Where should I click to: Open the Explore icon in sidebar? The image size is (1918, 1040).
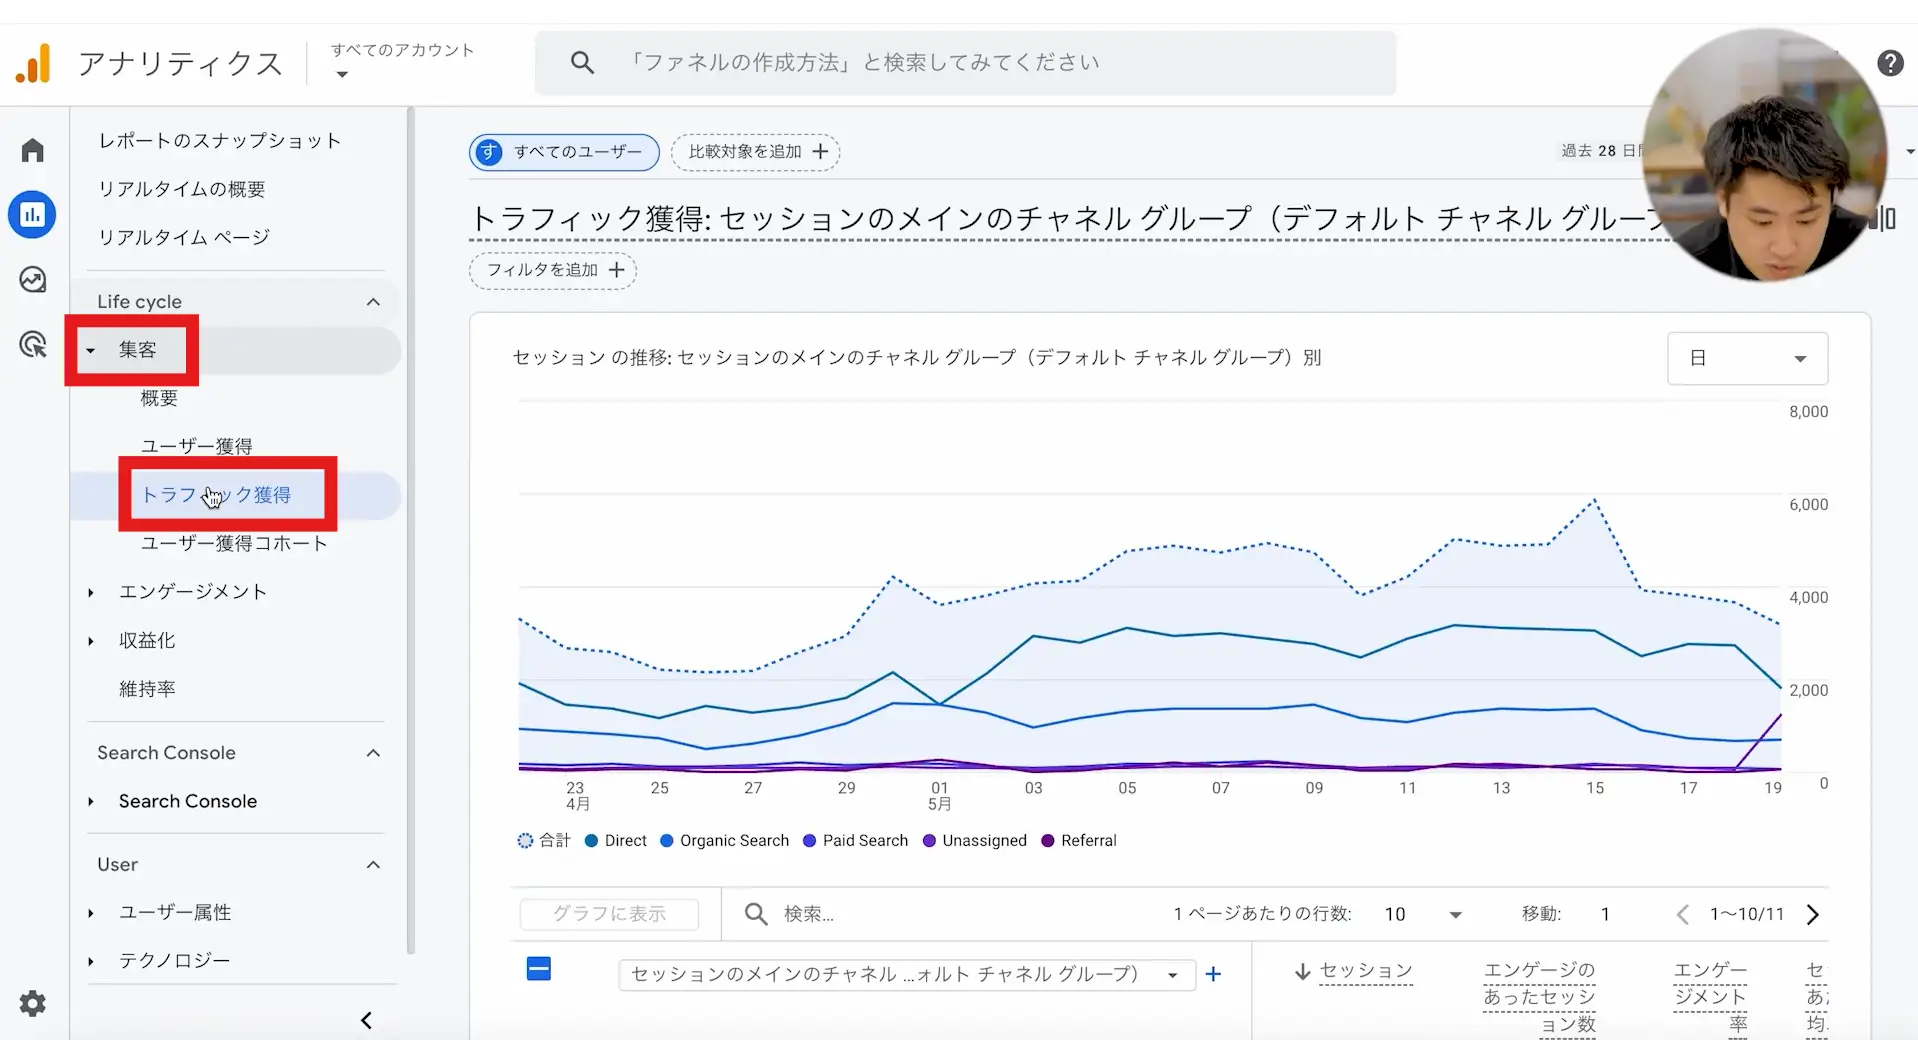click(33, 280)
